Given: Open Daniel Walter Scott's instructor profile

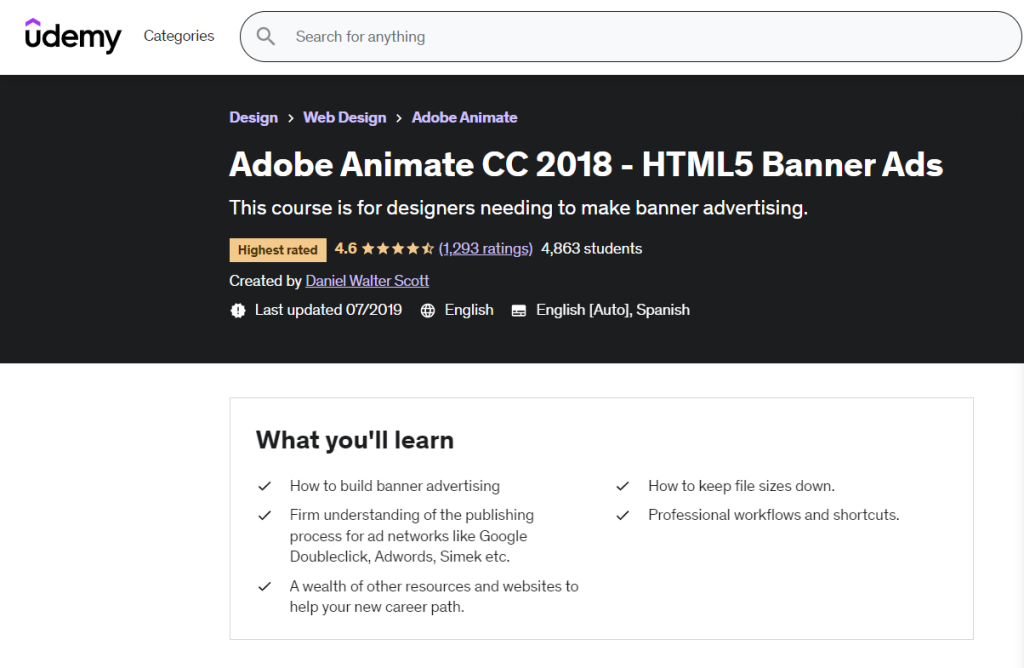Looking at the screenshot, I should 367,281.
